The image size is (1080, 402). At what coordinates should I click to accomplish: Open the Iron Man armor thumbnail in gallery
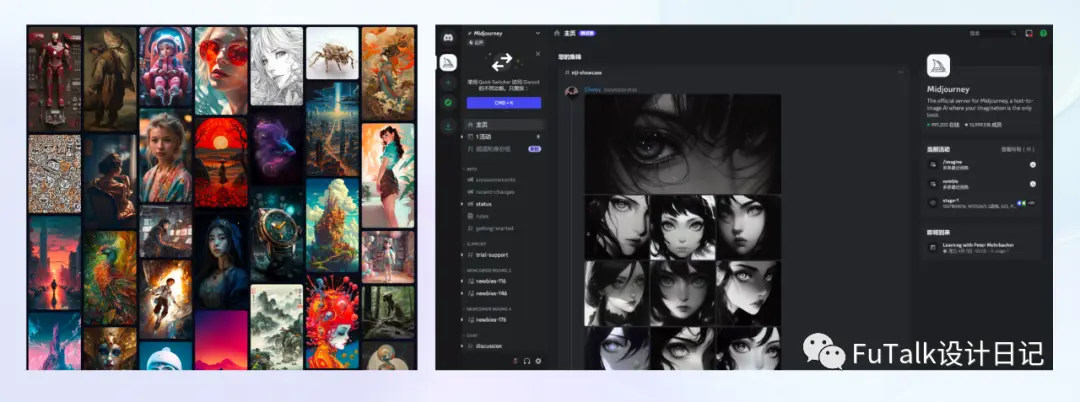tap(54, 78)
